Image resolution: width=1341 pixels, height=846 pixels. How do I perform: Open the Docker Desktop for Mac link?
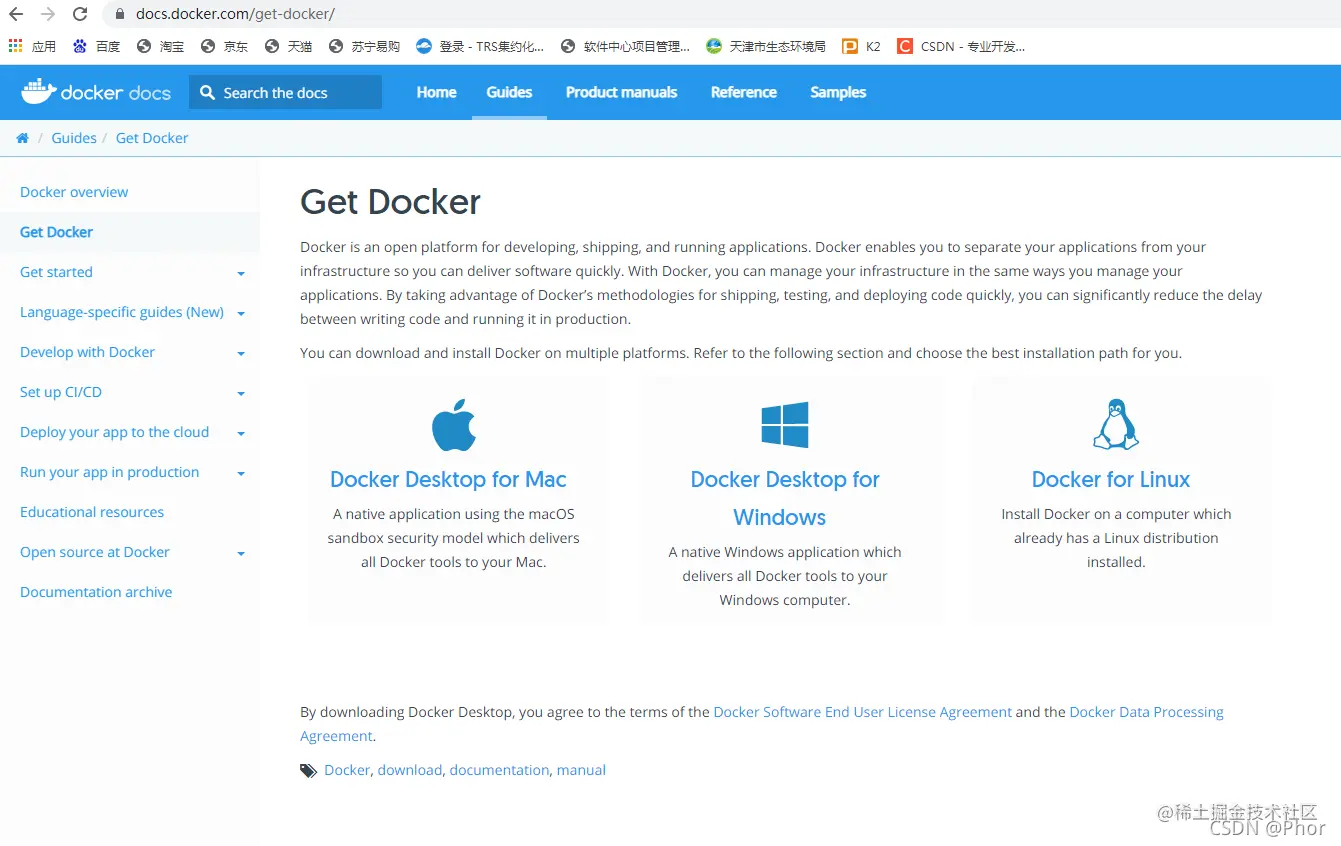[448, 479]
